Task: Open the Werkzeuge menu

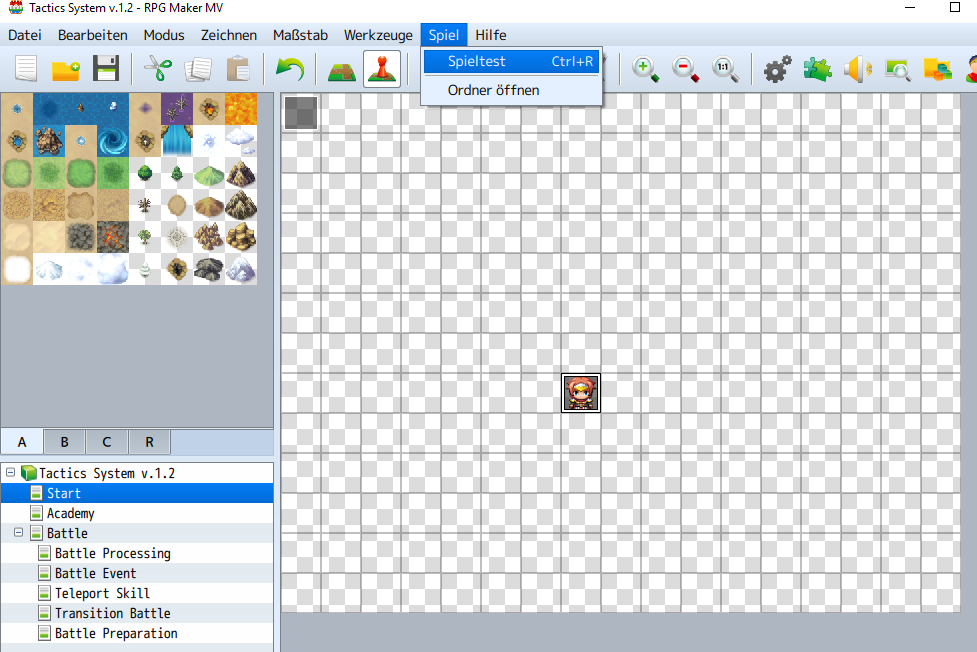Action: point(378,35)
